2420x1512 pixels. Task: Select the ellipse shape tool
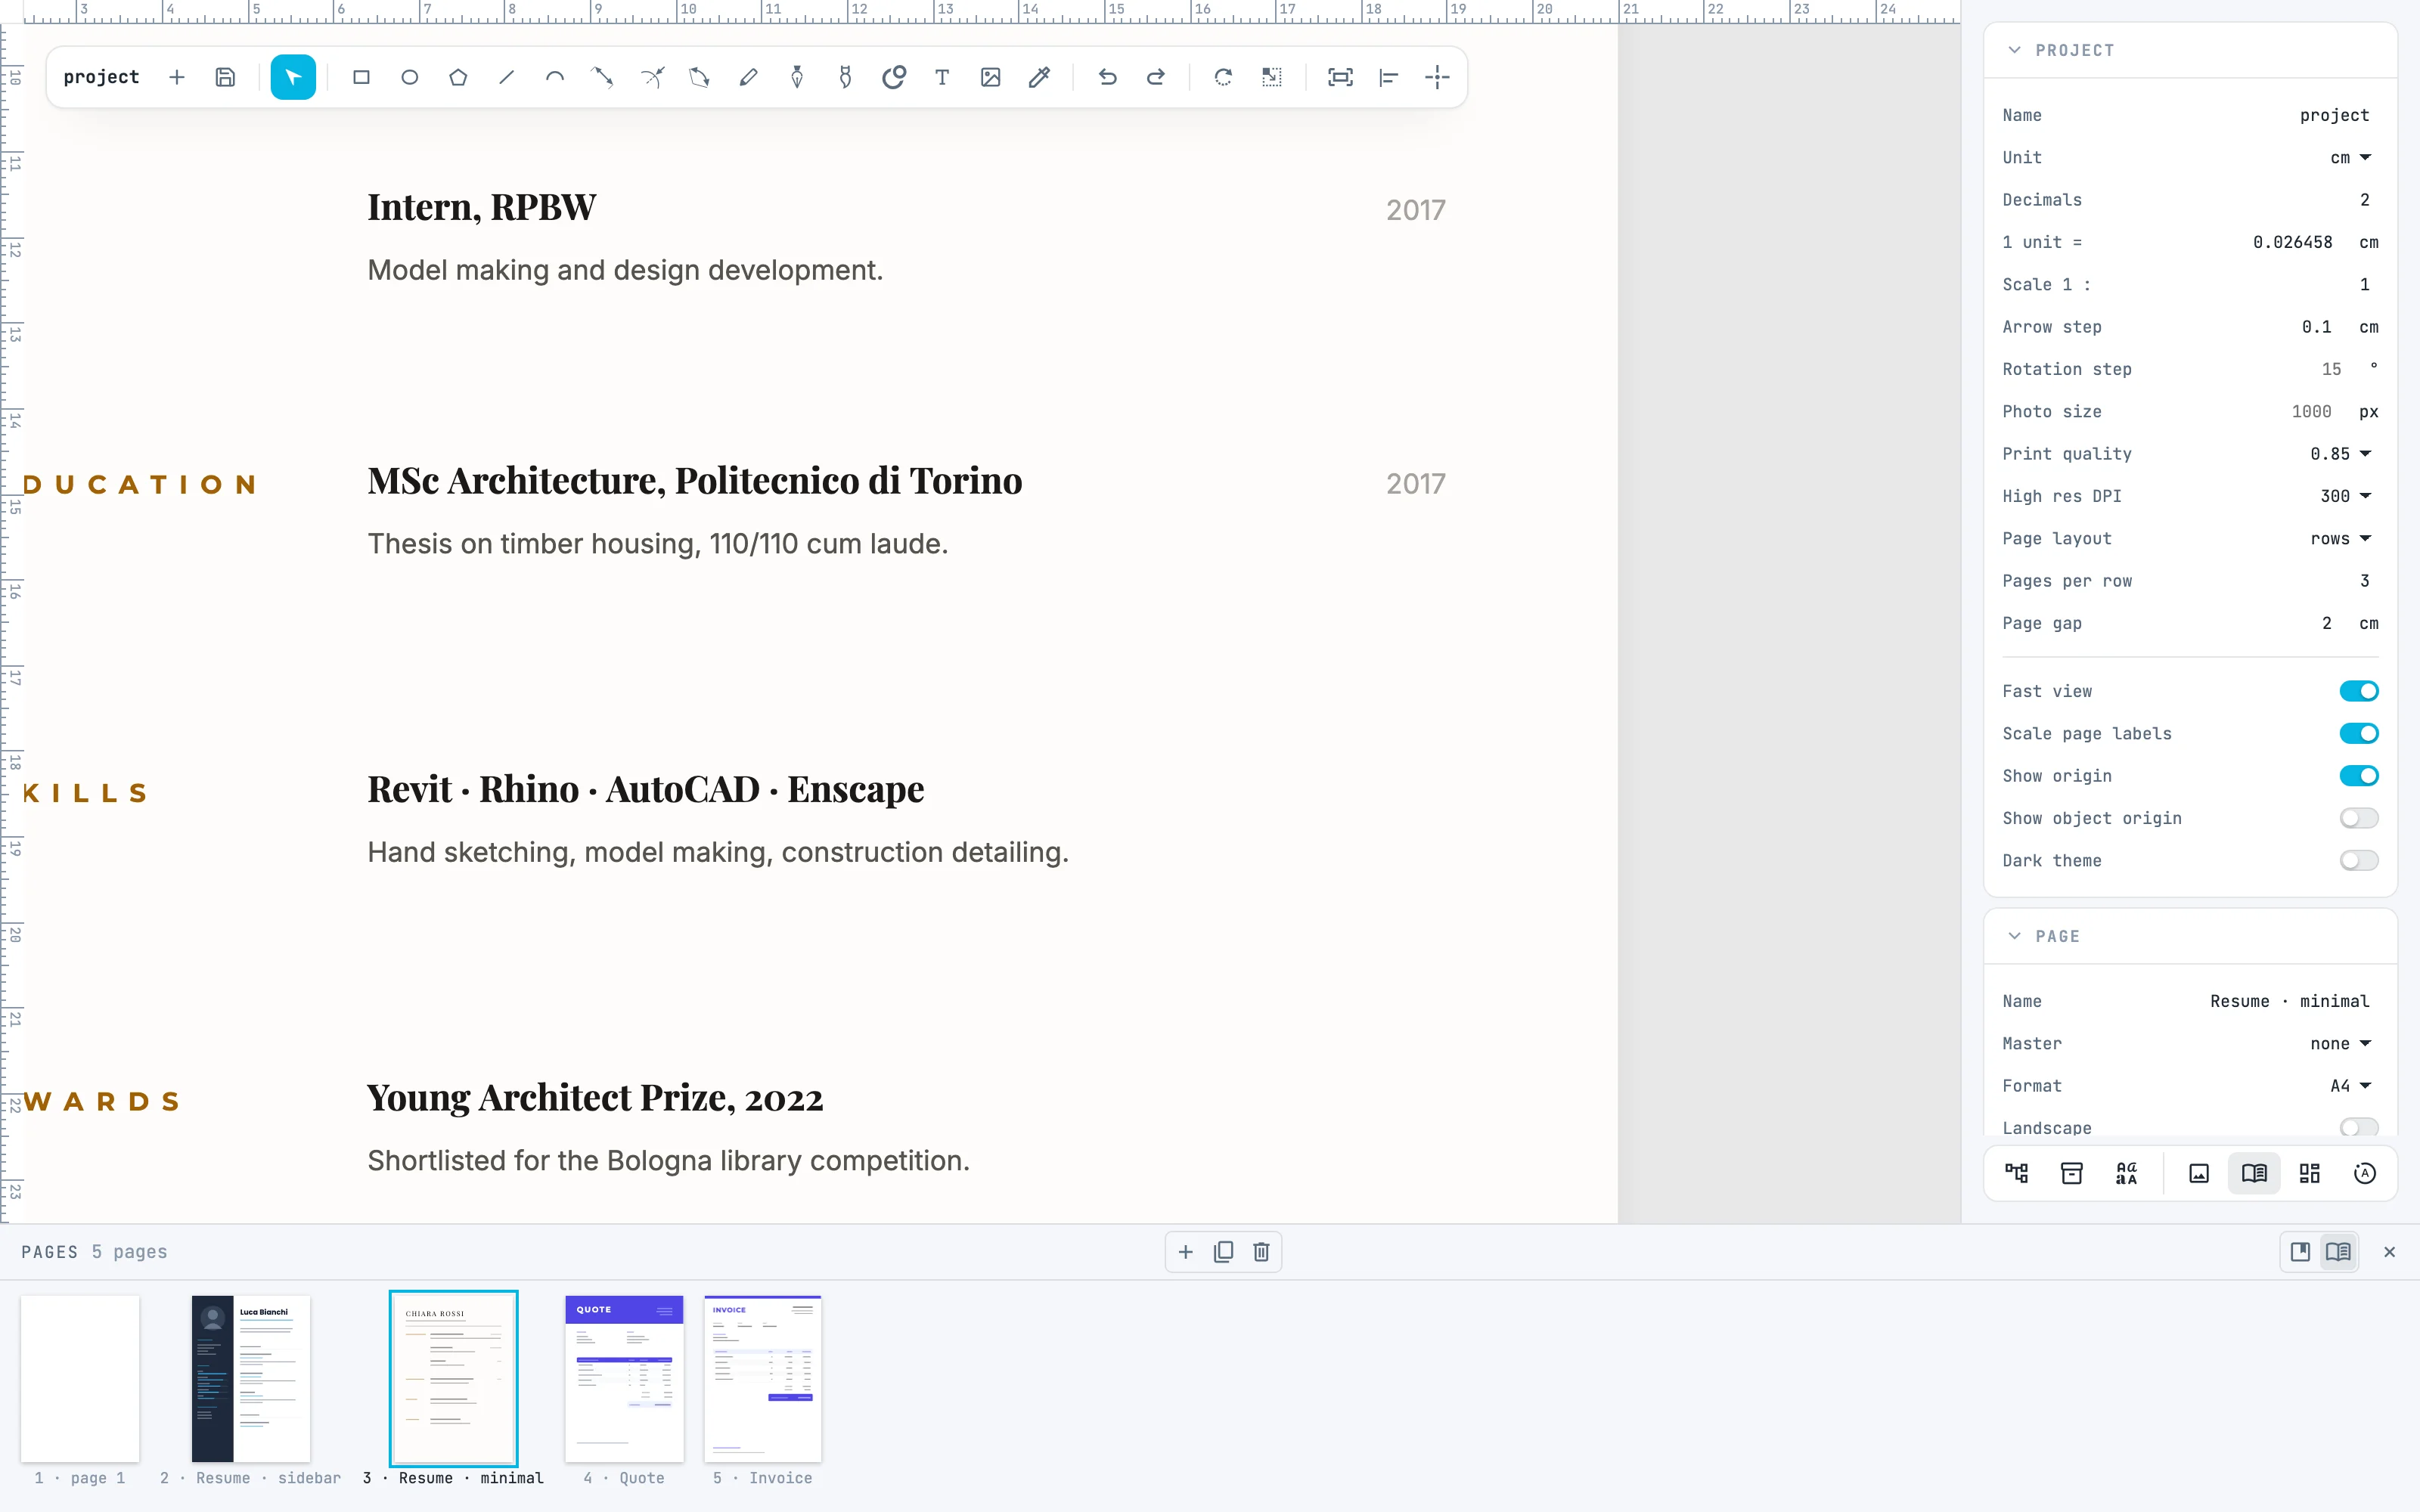pos(410,77)
